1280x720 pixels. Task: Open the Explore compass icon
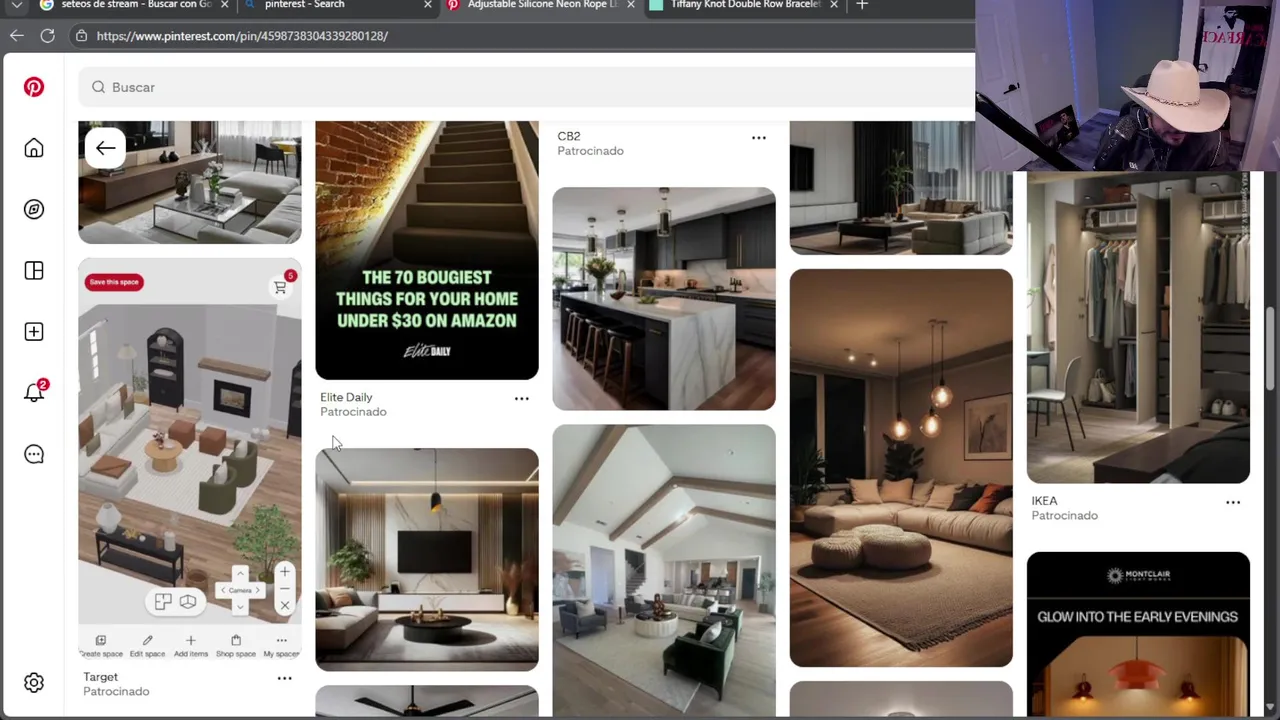pyautogui.click(x=34, y=209)
